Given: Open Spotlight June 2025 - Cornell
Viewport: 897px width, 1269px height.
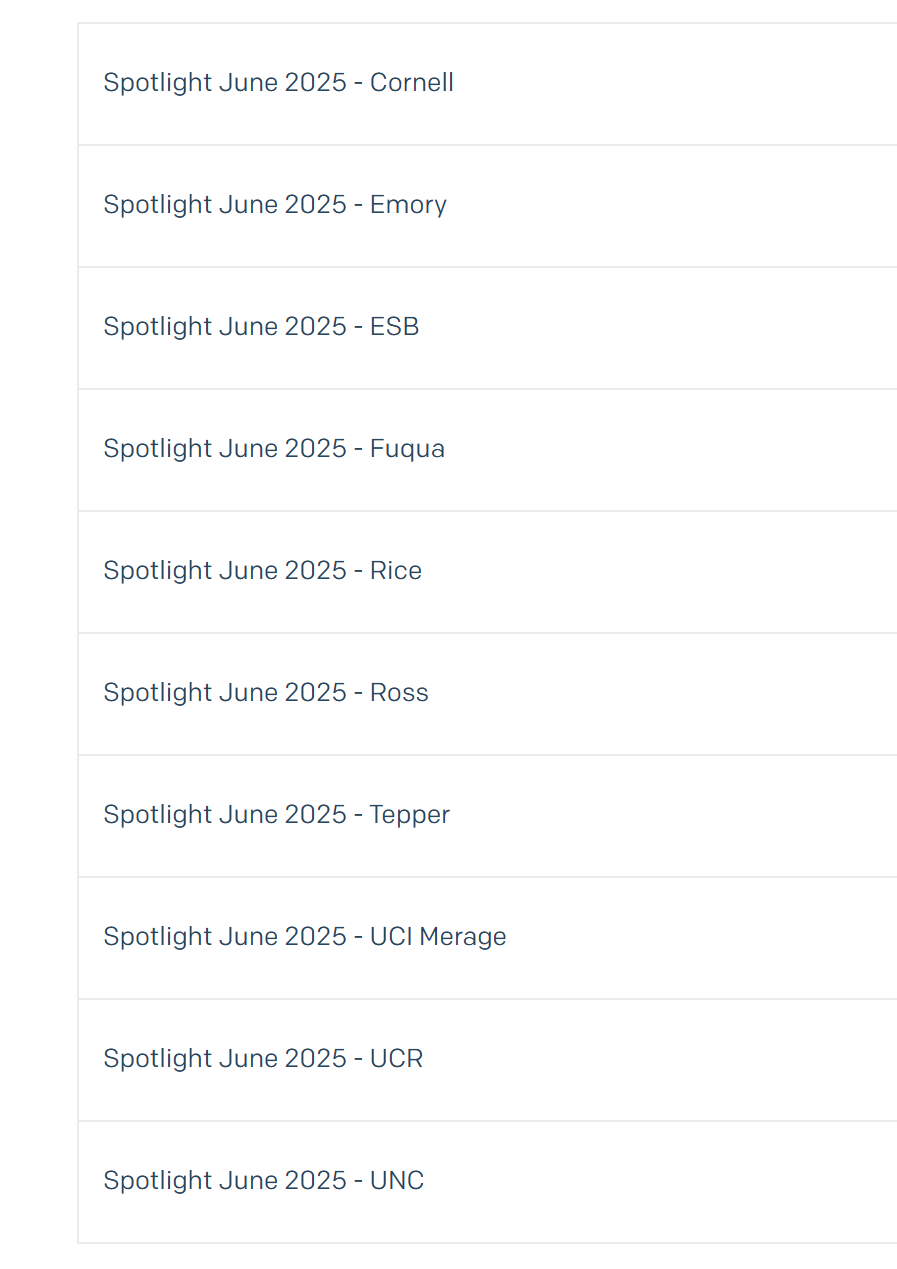Looking at the screenshot, I should click(x=278, y=83).
